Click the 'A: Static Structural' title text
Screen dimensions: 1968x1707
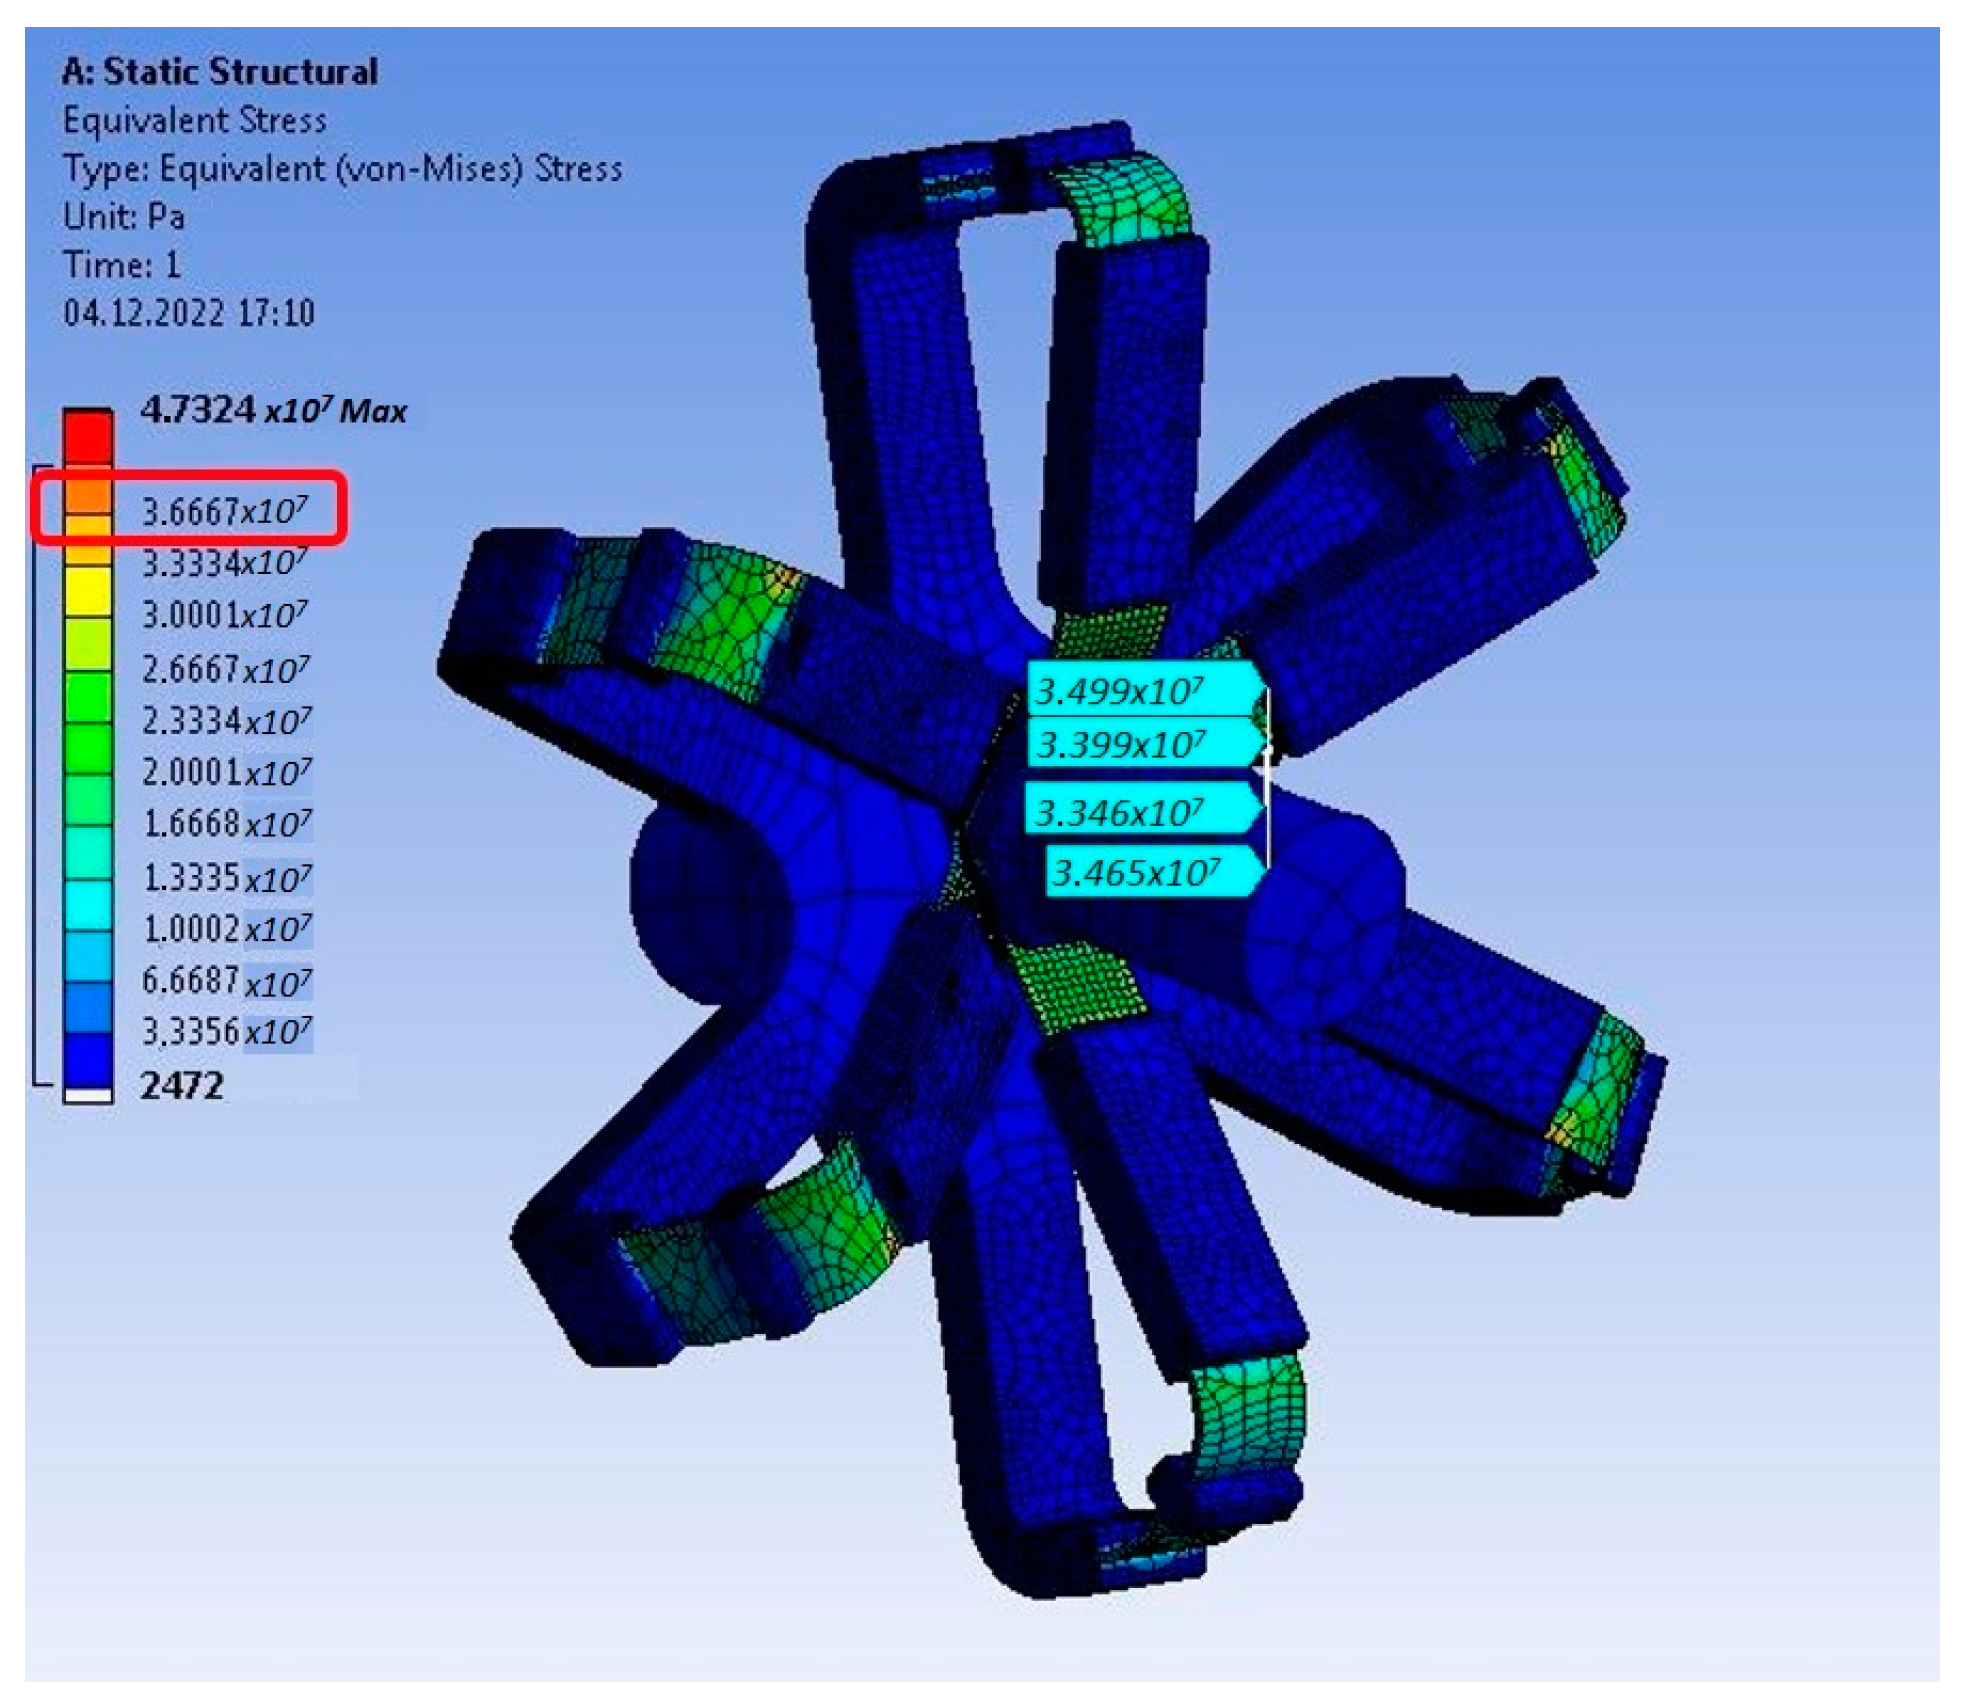point(219,72)
